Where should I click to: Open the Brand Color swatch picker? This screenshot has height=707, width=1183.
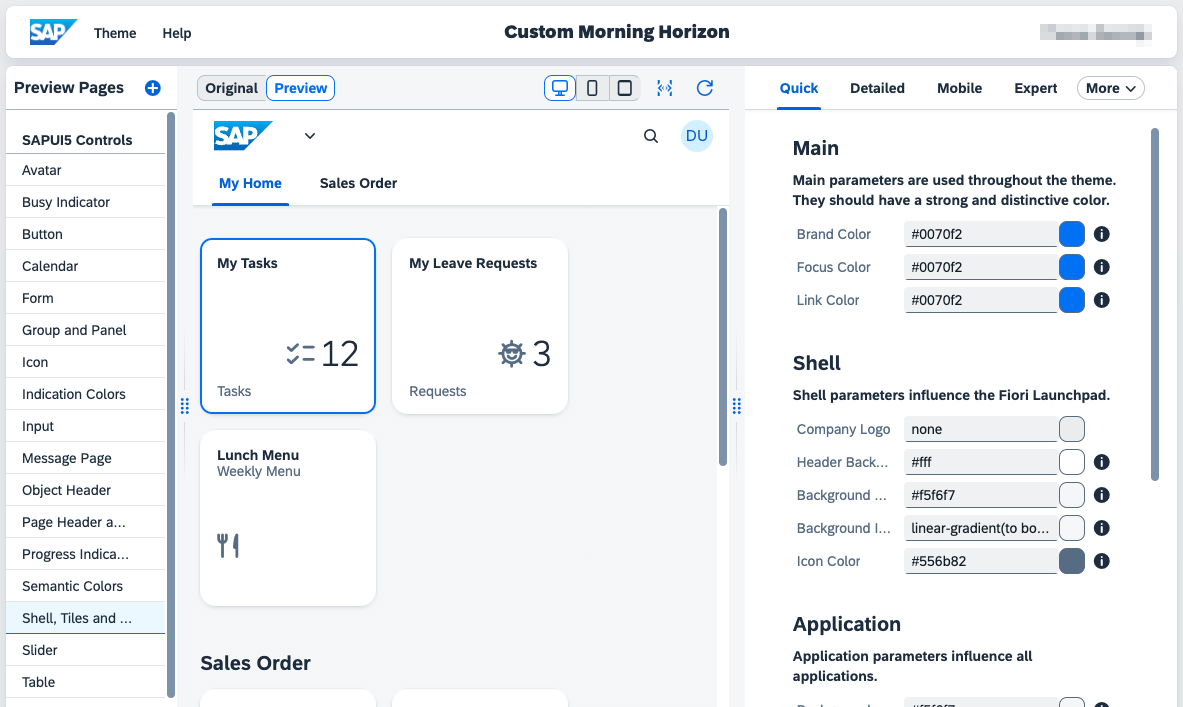[1071, 234]
